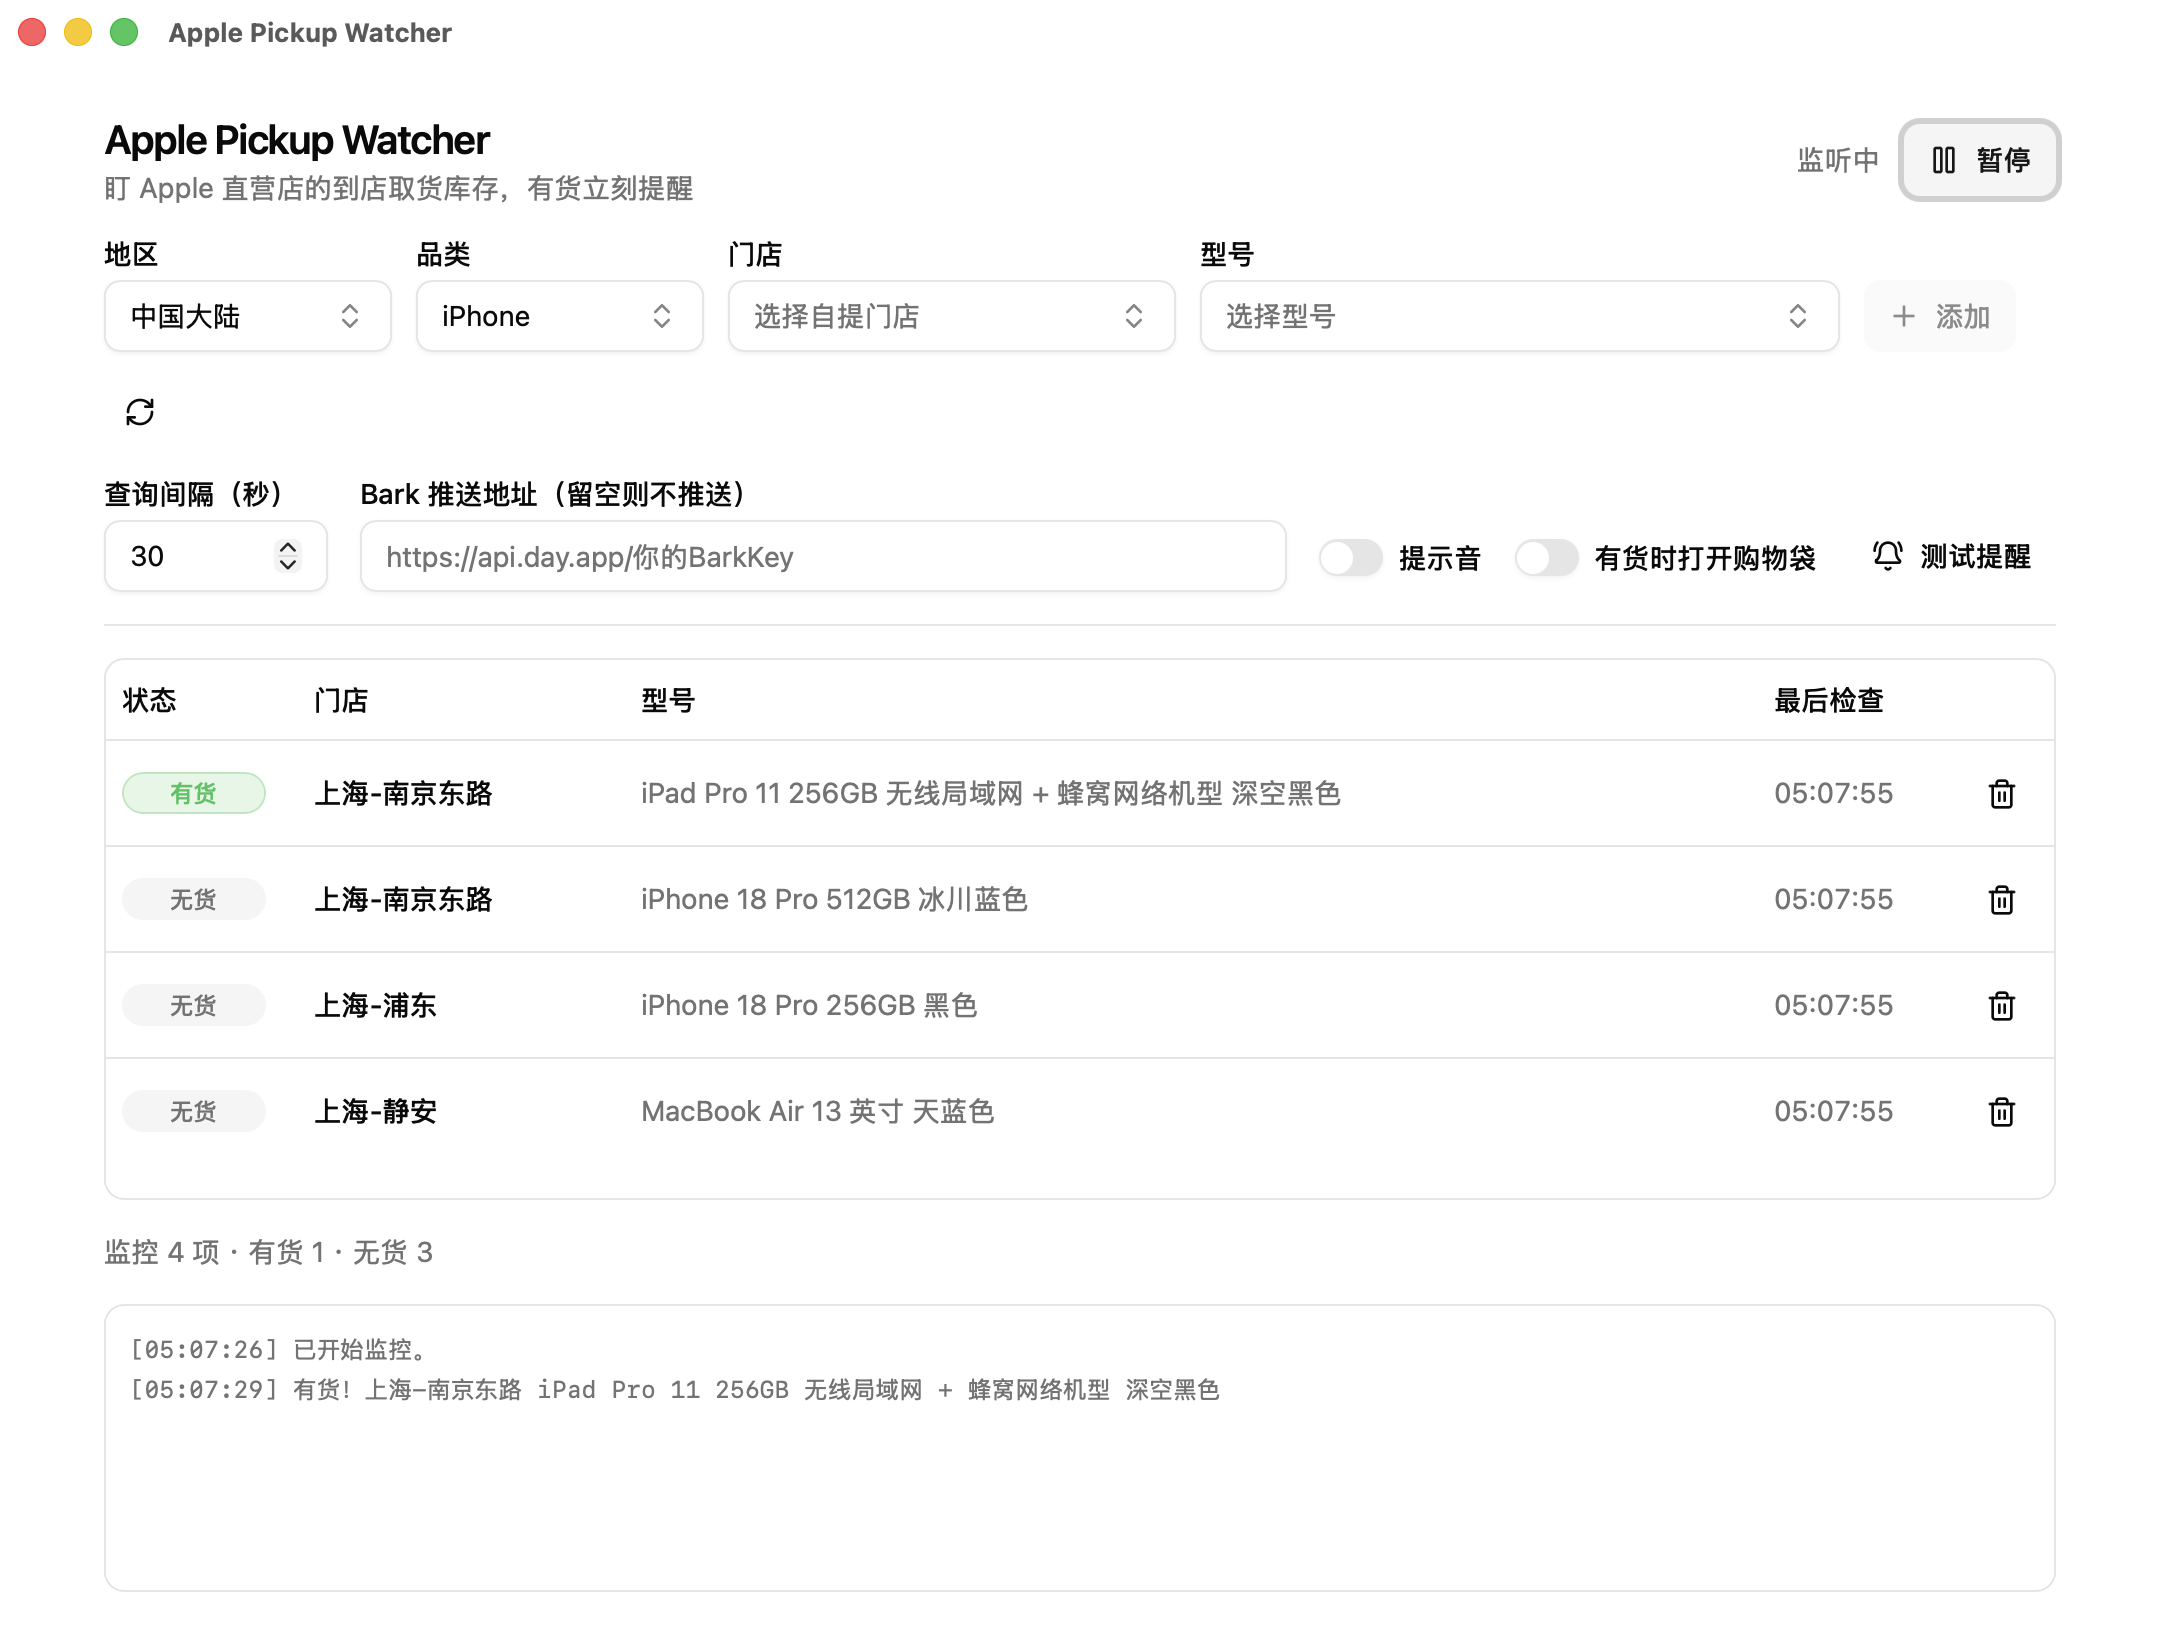Click the 测试提醒 button label
2160x1640 pixels.
(1975, 557)
